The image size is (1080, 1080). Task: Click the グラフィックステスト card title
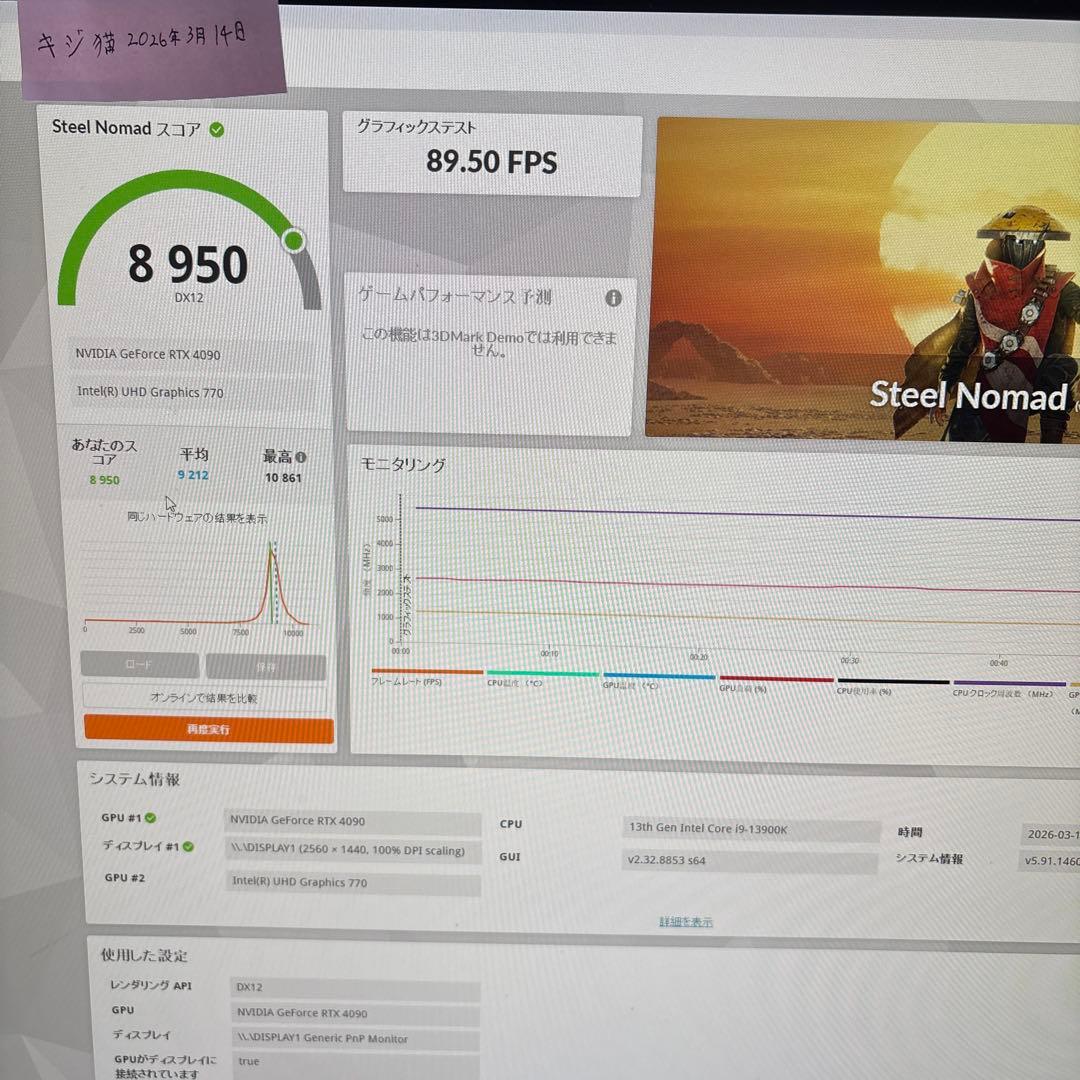pos(416,127)
